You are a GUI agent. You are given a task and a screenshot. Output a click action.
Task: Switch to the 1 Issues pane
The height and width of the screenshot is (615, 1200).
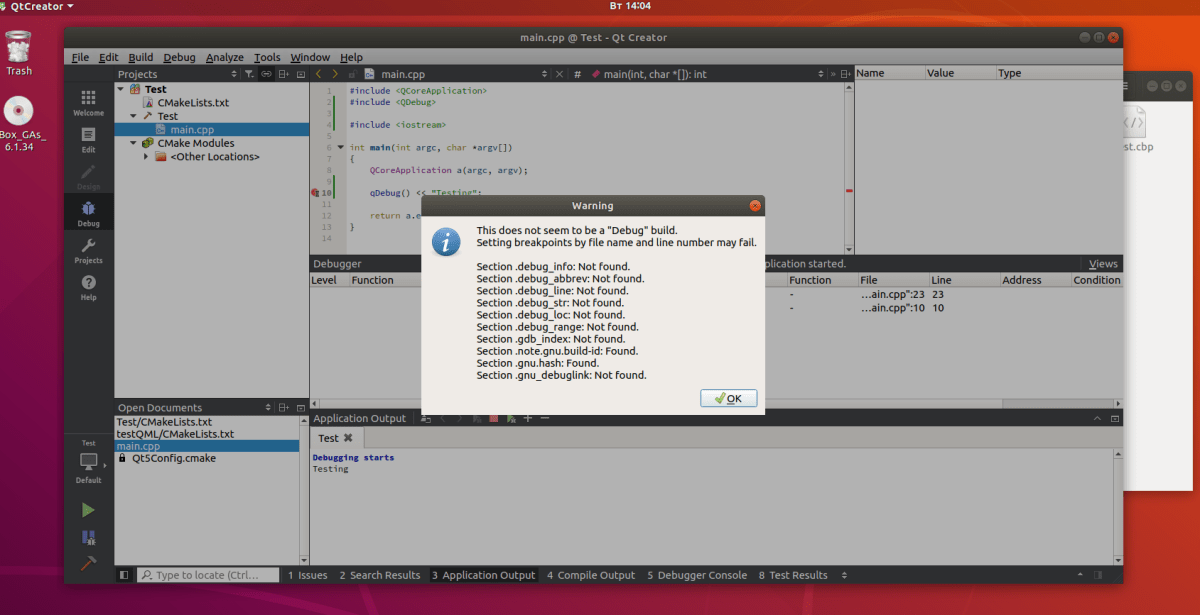308,575
